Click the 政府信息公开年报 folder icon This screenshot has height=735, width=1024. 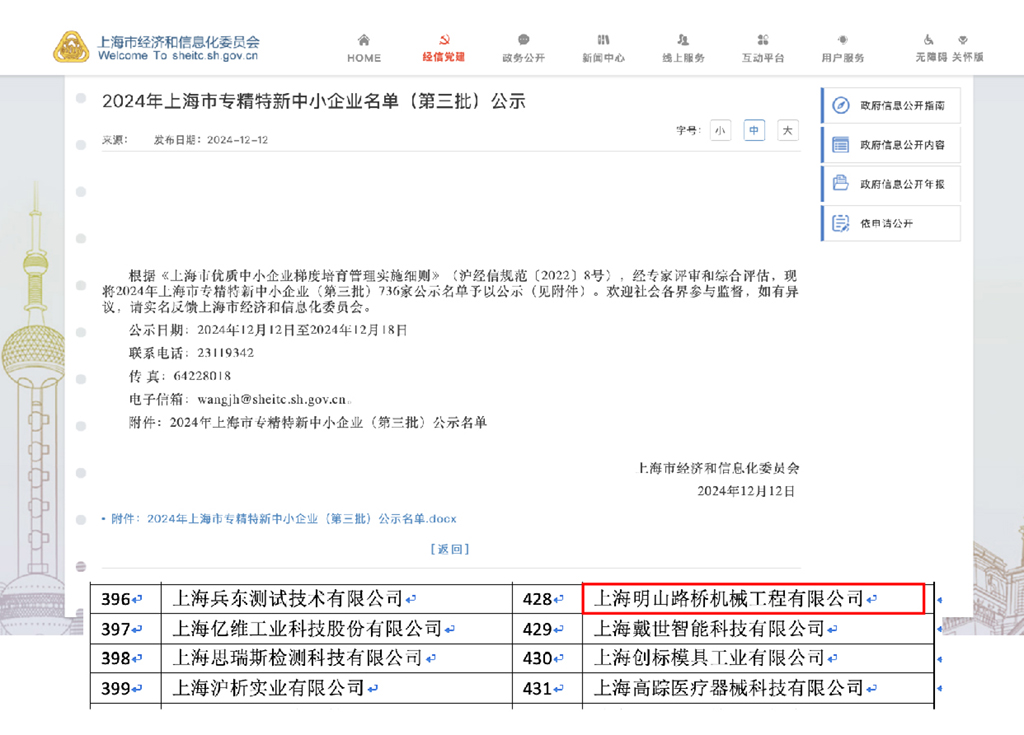tap(838, 183)
